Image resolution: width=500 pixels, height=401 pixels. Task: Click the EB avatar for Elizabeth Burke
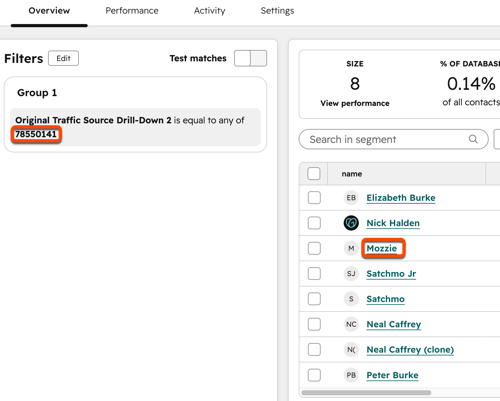coord(351,198)
